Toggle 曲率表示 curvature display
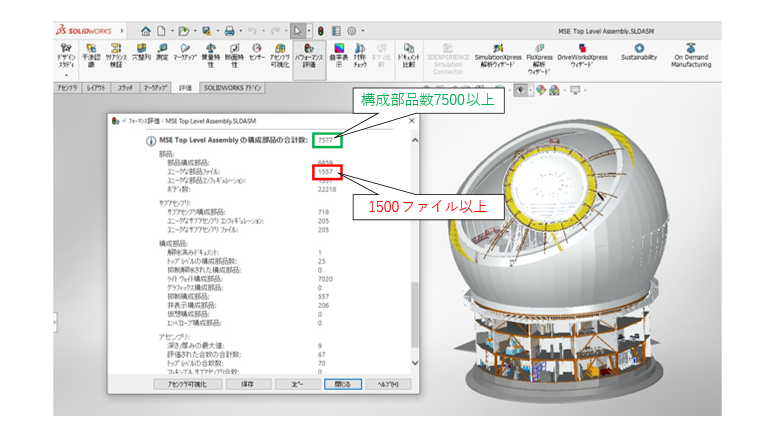 pyautogui.click(x=339, y=56)
